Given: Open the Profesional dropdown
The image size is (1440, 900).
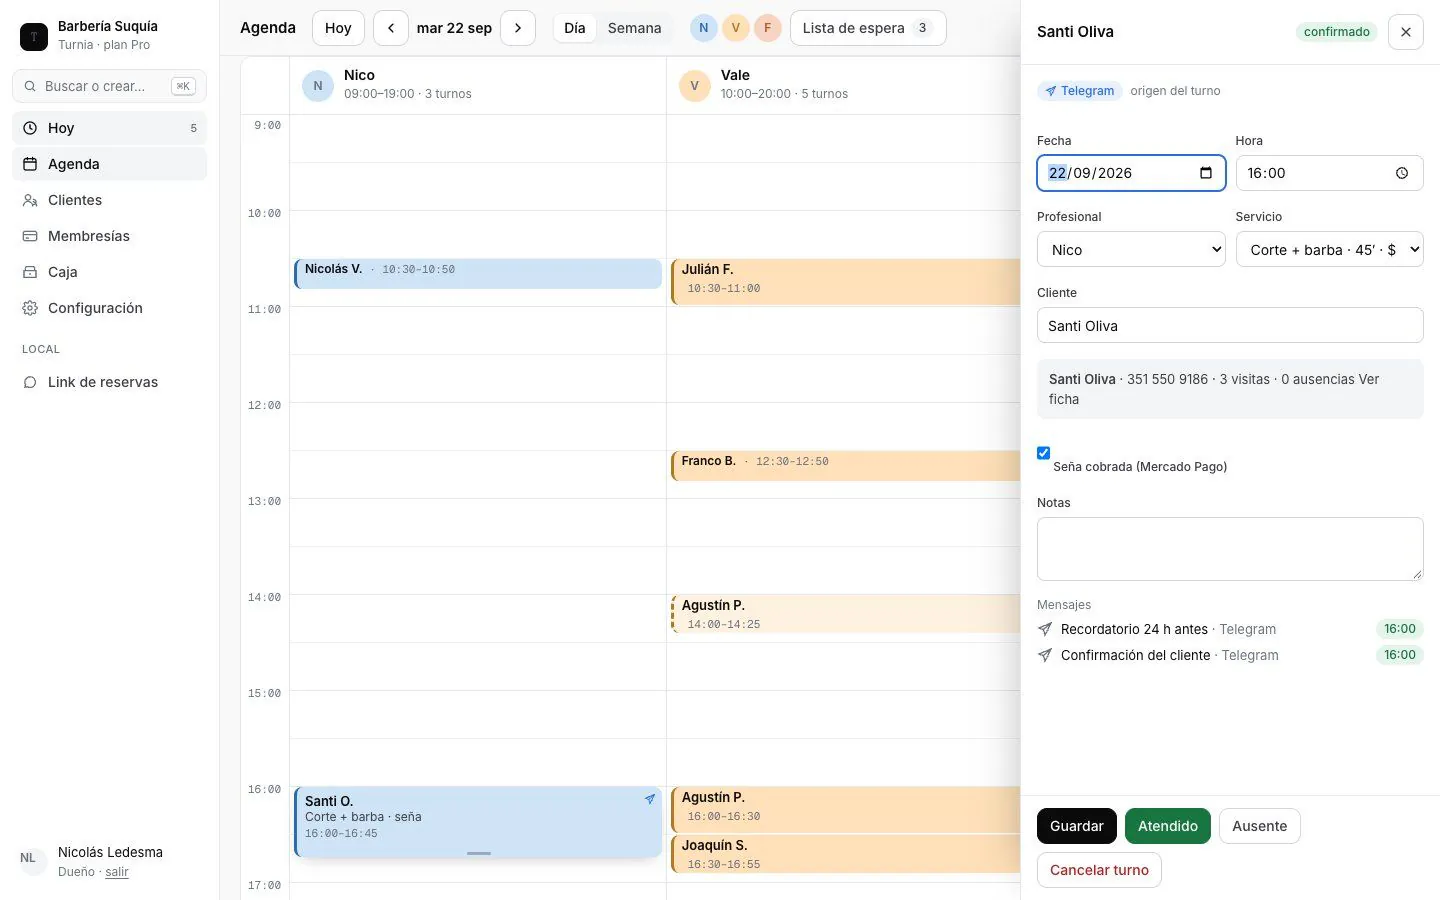Looking at the screenshot, I should point(1131,250).
